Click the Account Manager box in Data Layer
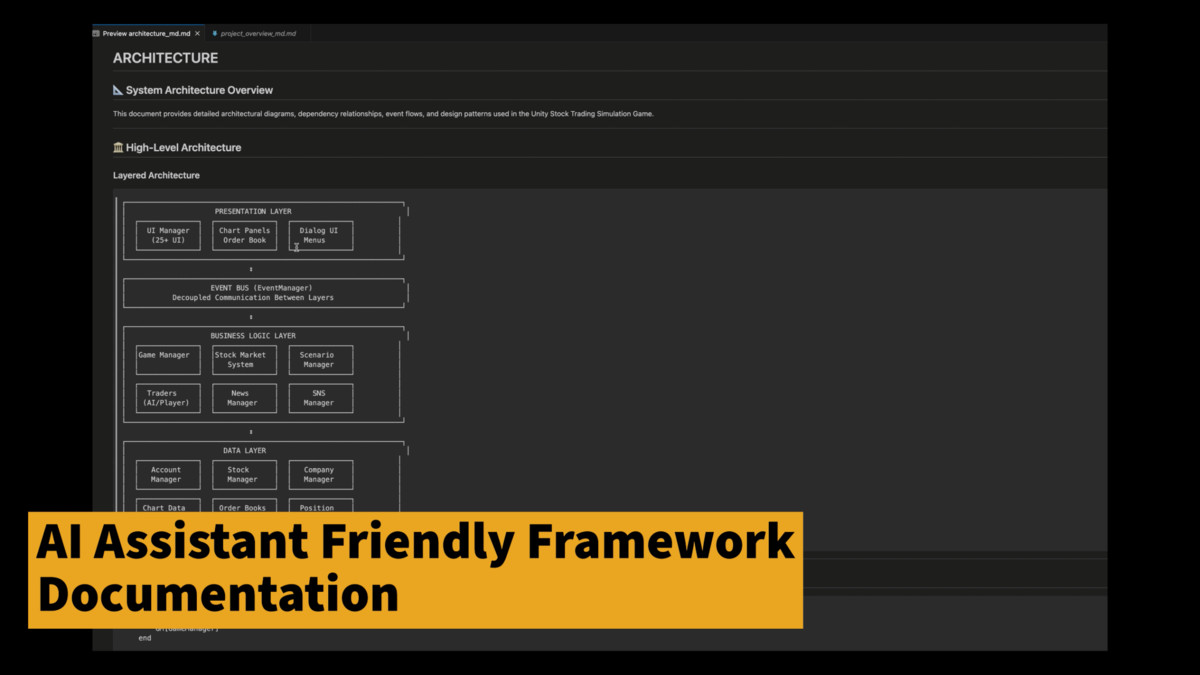The image size is (1200, 675). point(168,475)
